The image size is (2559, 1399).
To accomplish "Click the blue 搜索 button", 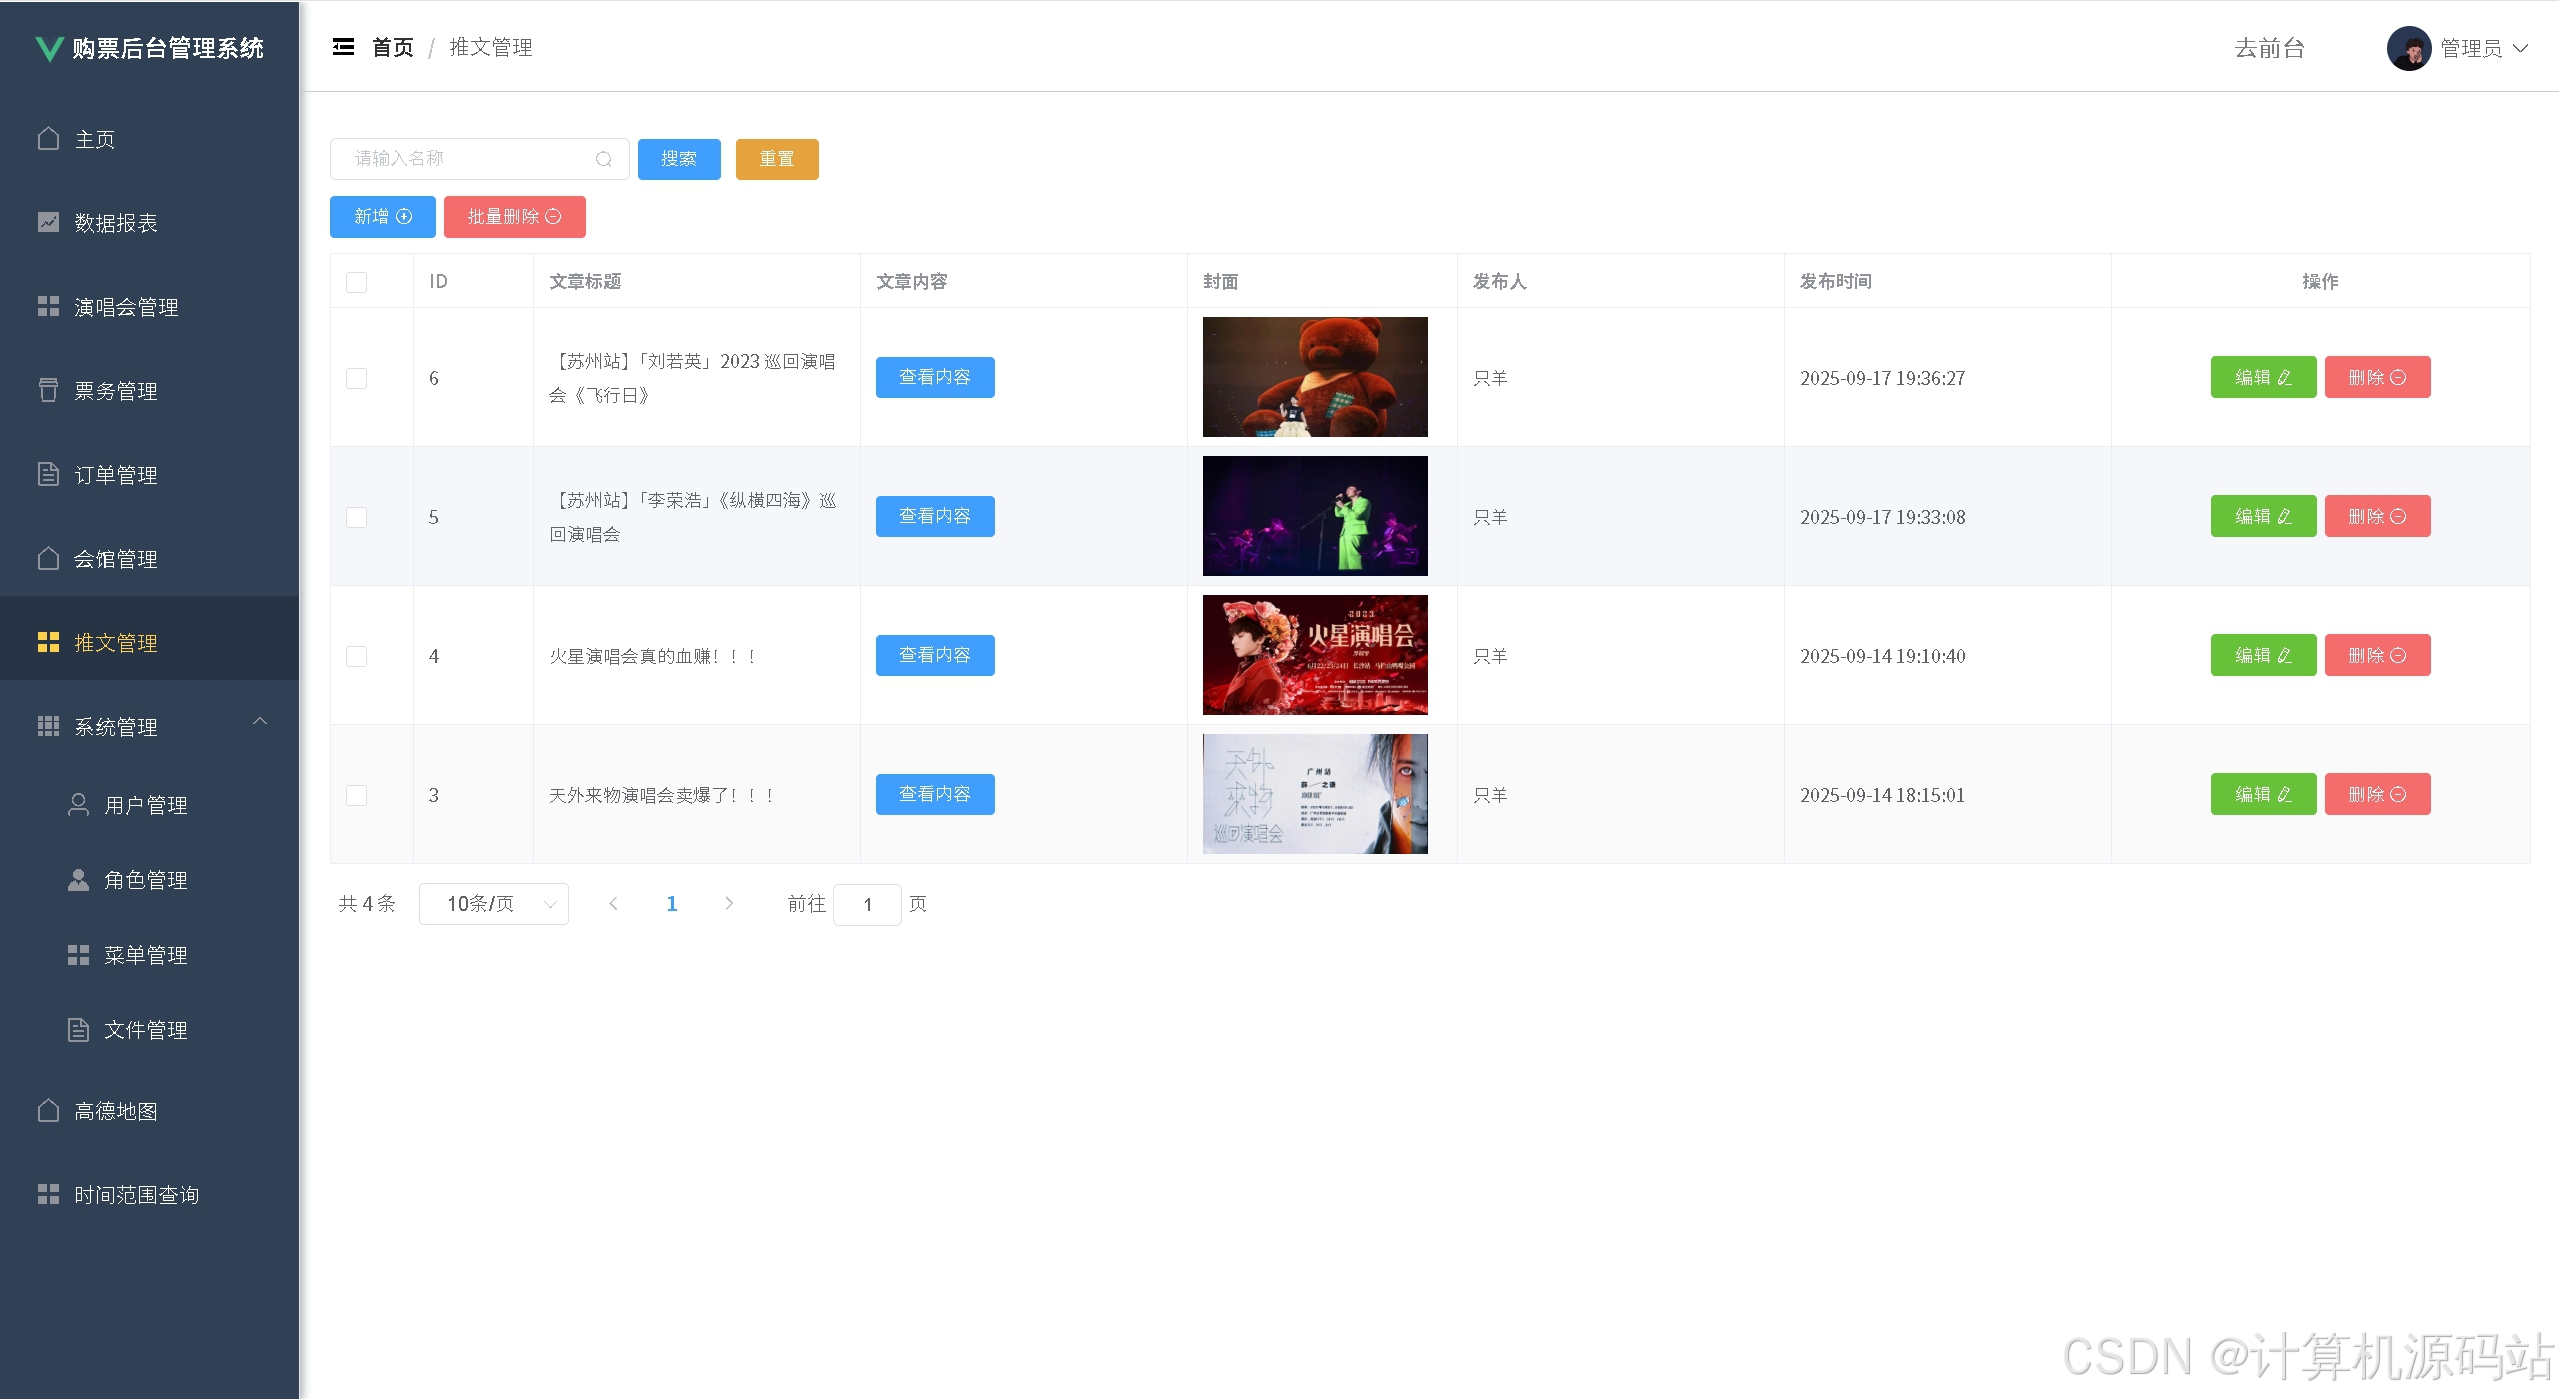I will click(679, 159).
